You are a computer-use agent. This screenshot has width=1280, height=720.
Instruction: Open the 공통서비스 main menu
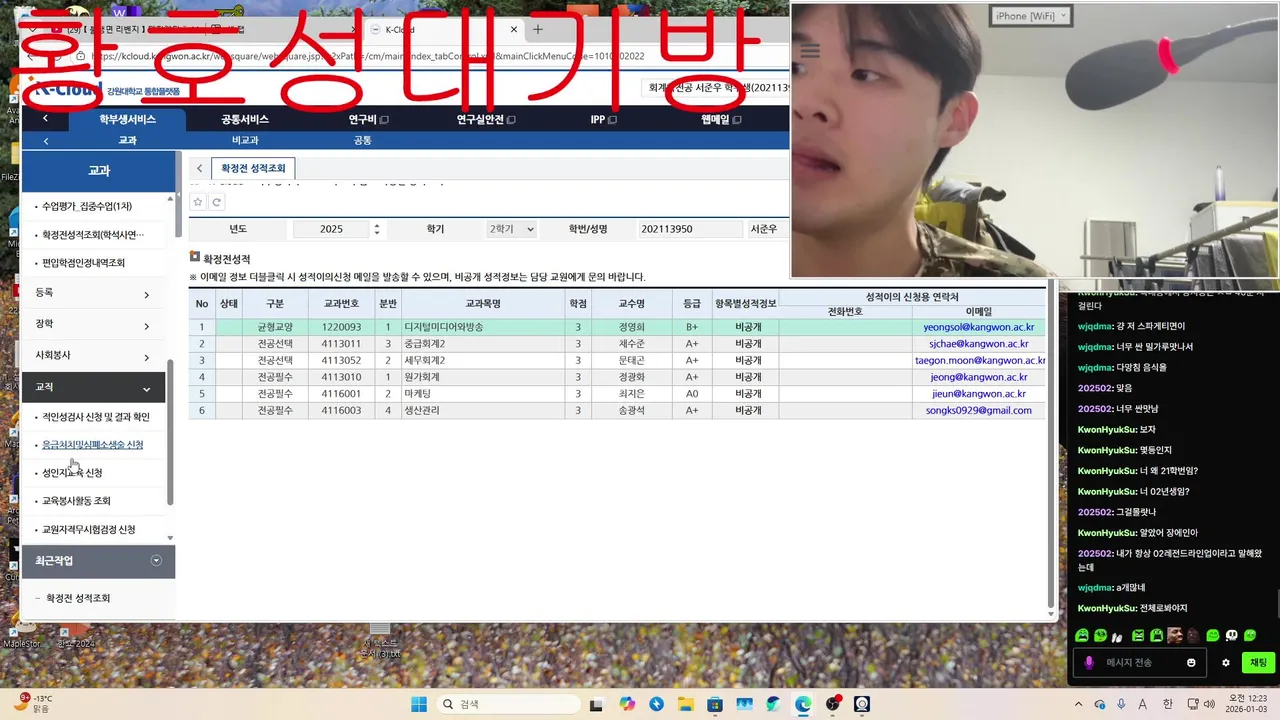[x=245, y=119]
